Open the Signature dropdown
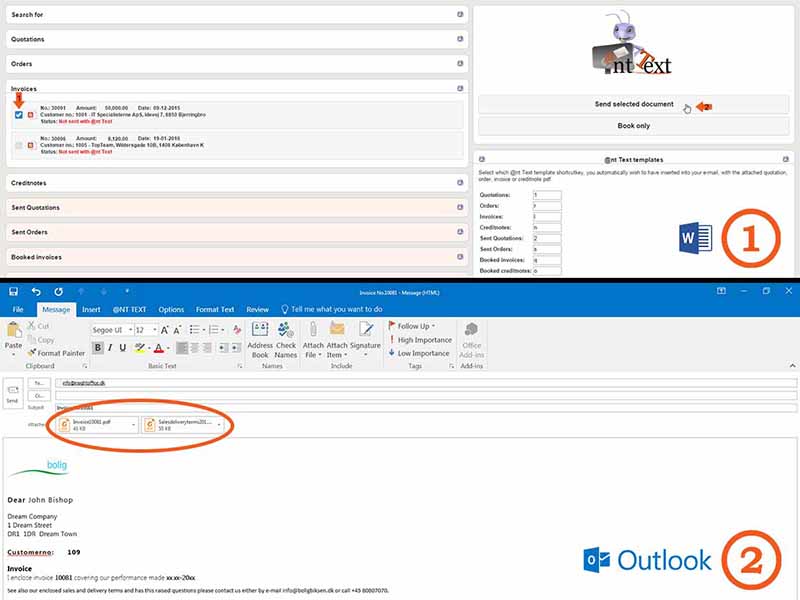This screenshot has width=800, height=600. point(365,340)
